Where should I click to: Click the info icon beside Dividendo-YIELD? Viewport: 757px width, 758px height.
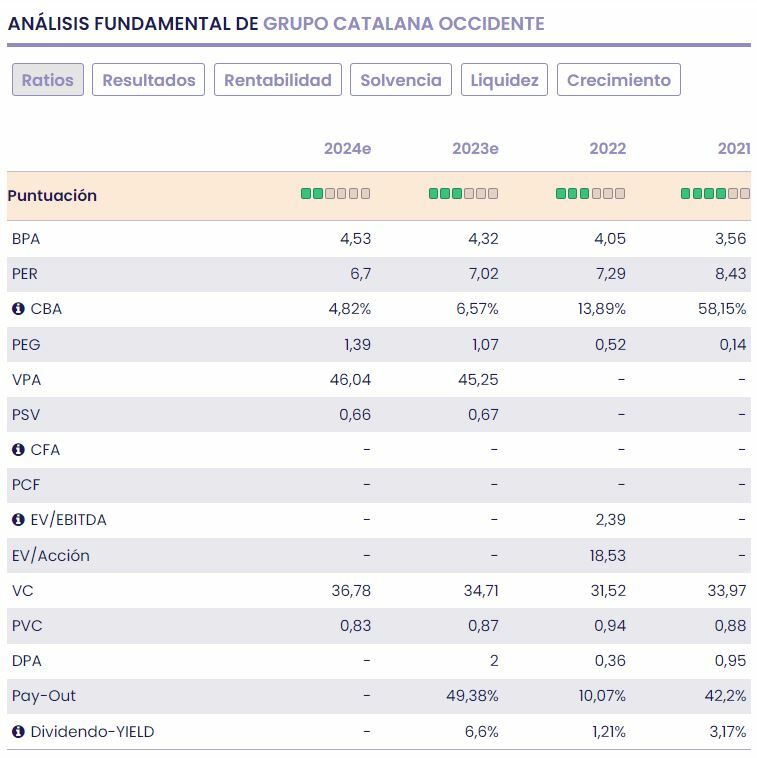[18, 732]
